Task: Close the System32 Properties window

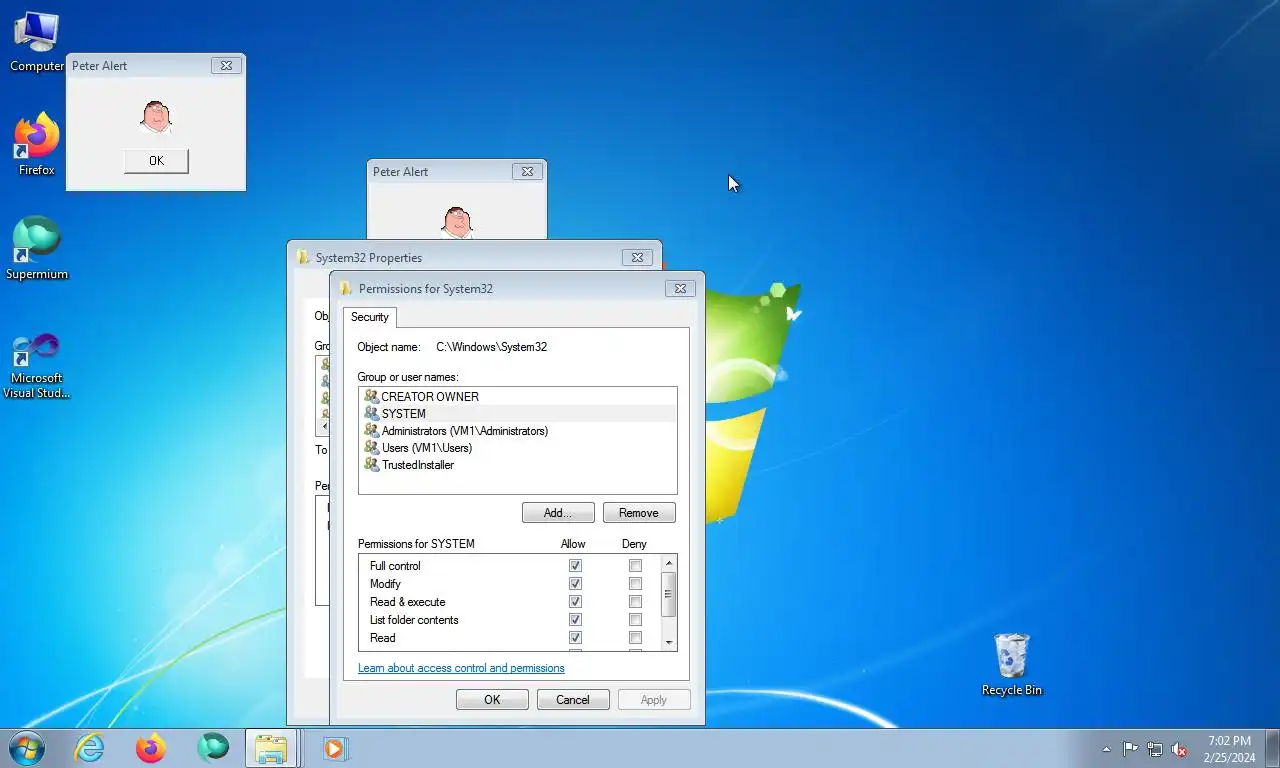Action: tap(637, 257)
